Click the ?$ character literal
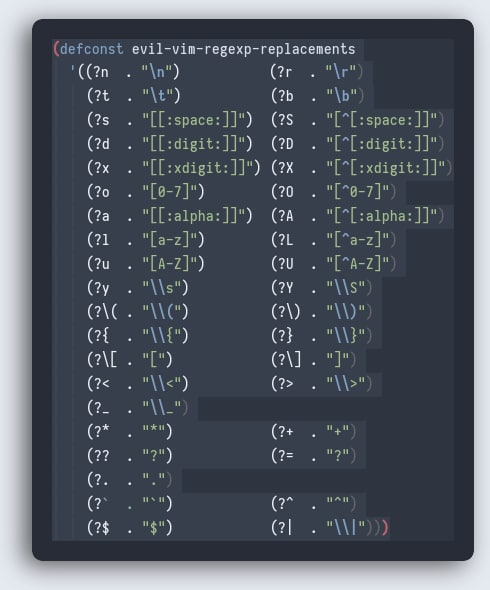 pyautogui.click(x=102, y=528)
